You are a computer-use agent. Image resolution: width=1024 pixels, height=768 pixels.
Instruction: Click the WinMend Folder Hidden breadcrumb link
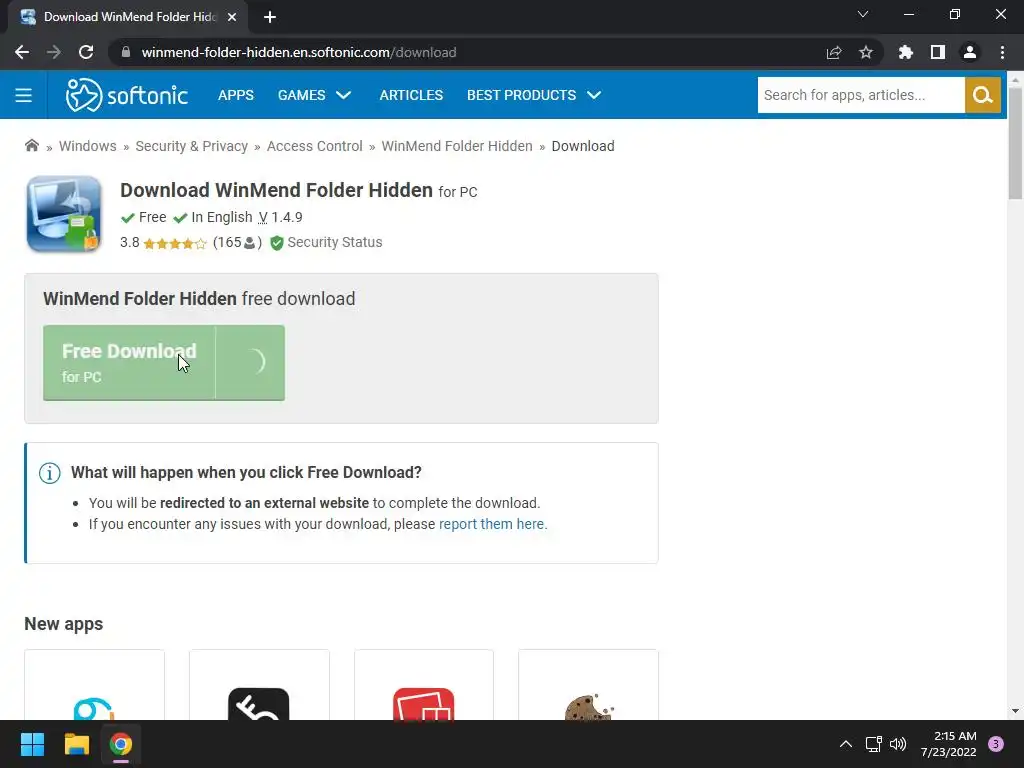pyautogui.click(x=457, y=146)
